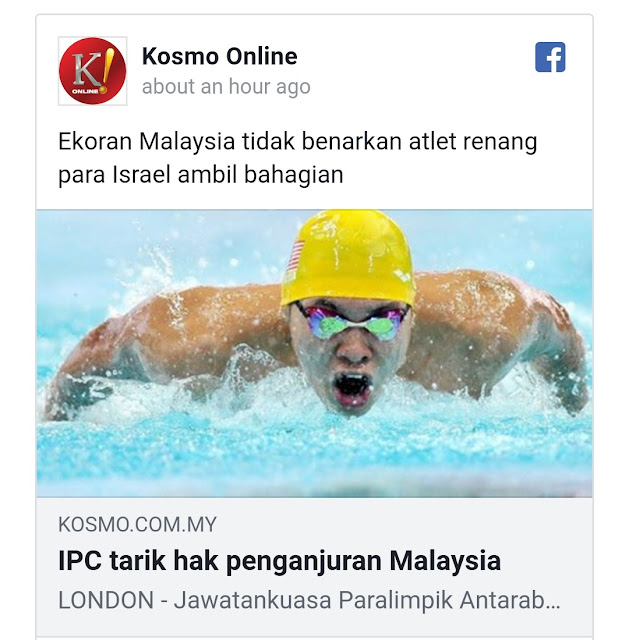Open the Kosmo Online page name
Viewport: 629px width, 640px height.
pos(220,56)
